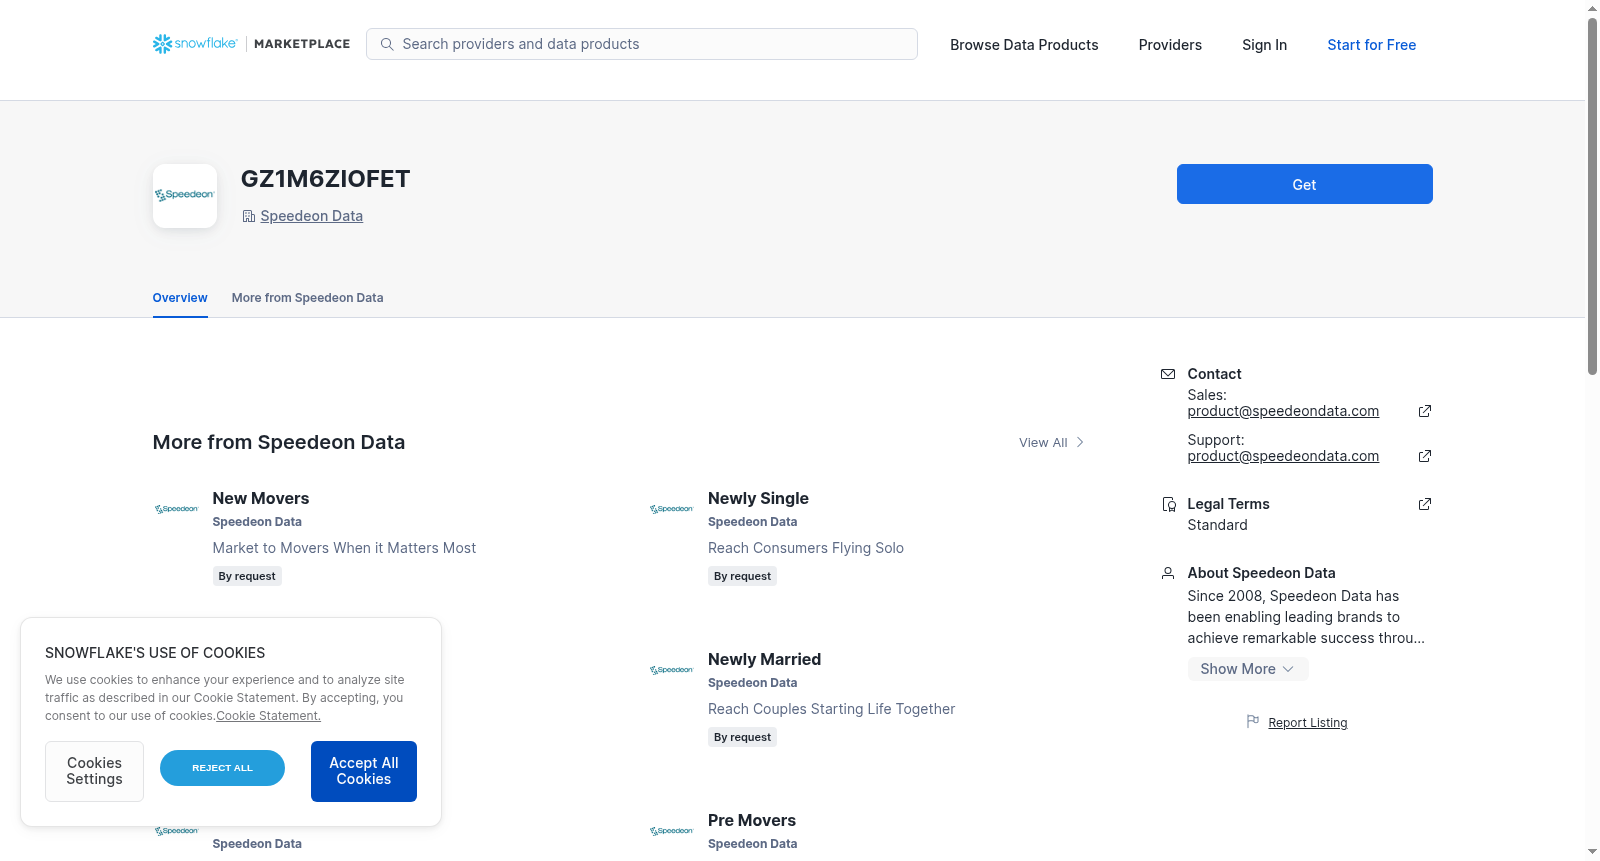The width and height of the screenshot is (1600, 861).
Task: Click Start for Free link
Action: pos(1371,45)
